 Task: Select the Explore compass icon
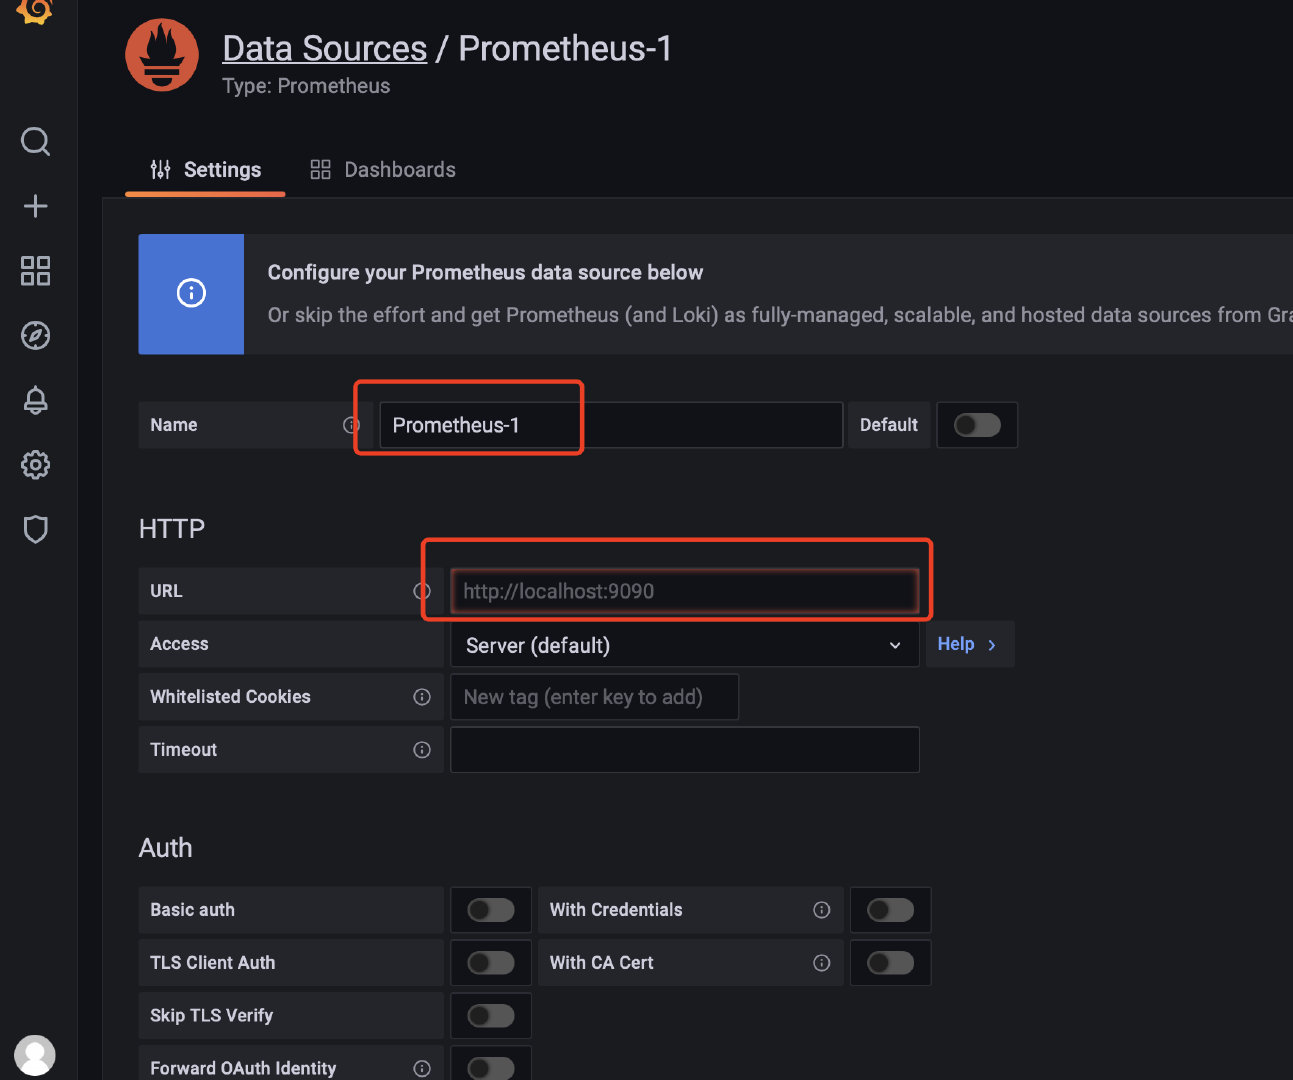pos(35,336)
